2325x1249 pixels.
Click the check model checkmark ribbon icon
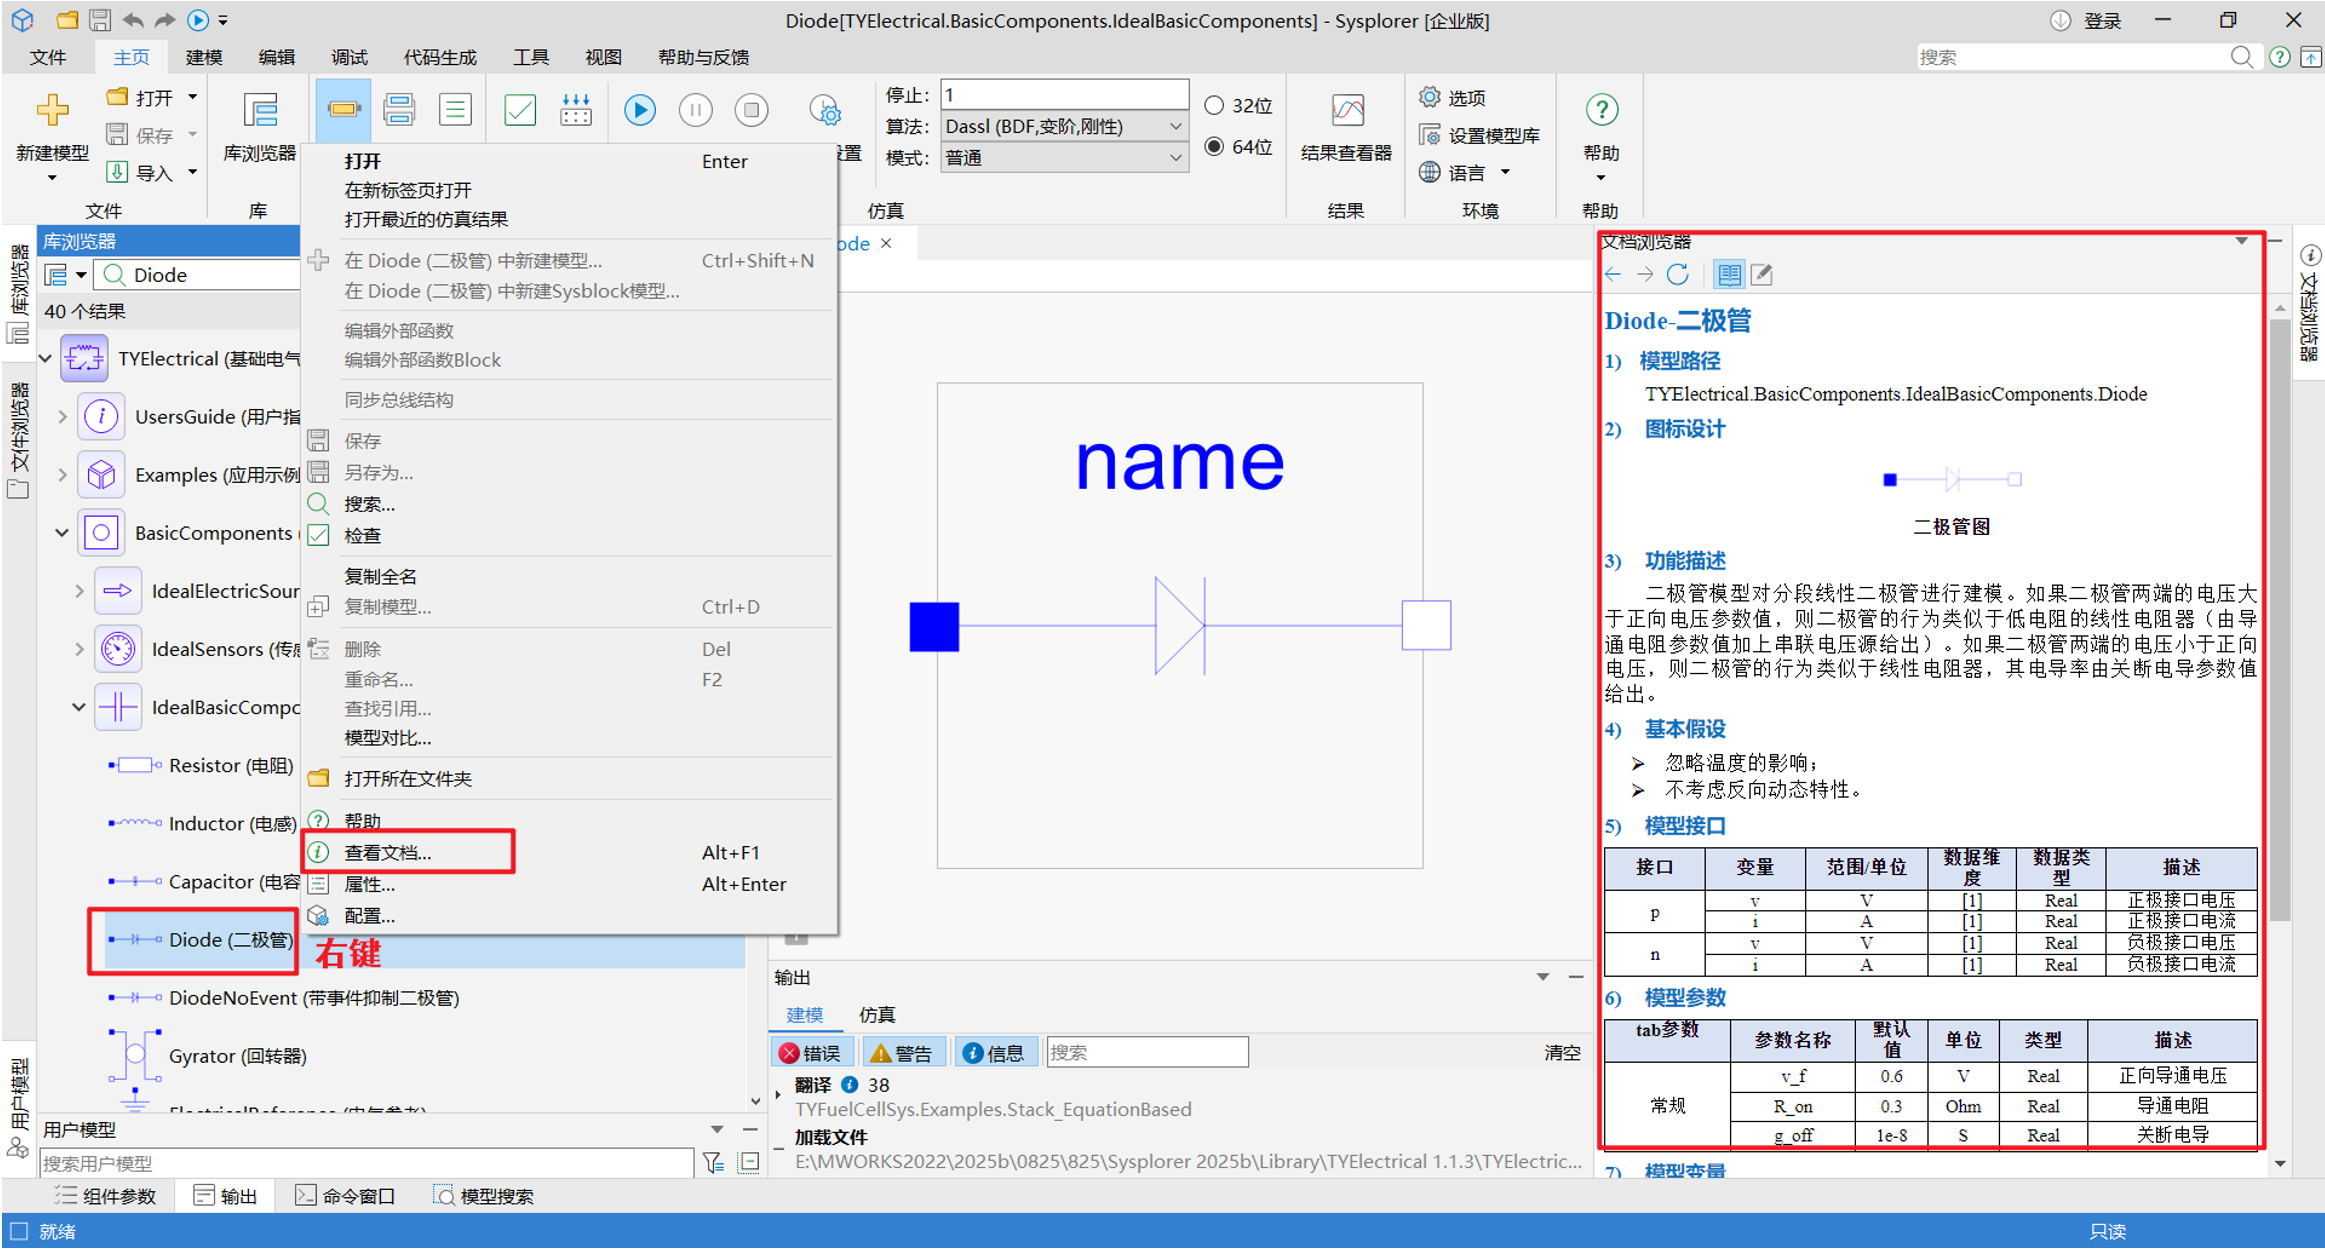[x=520, y=110]
